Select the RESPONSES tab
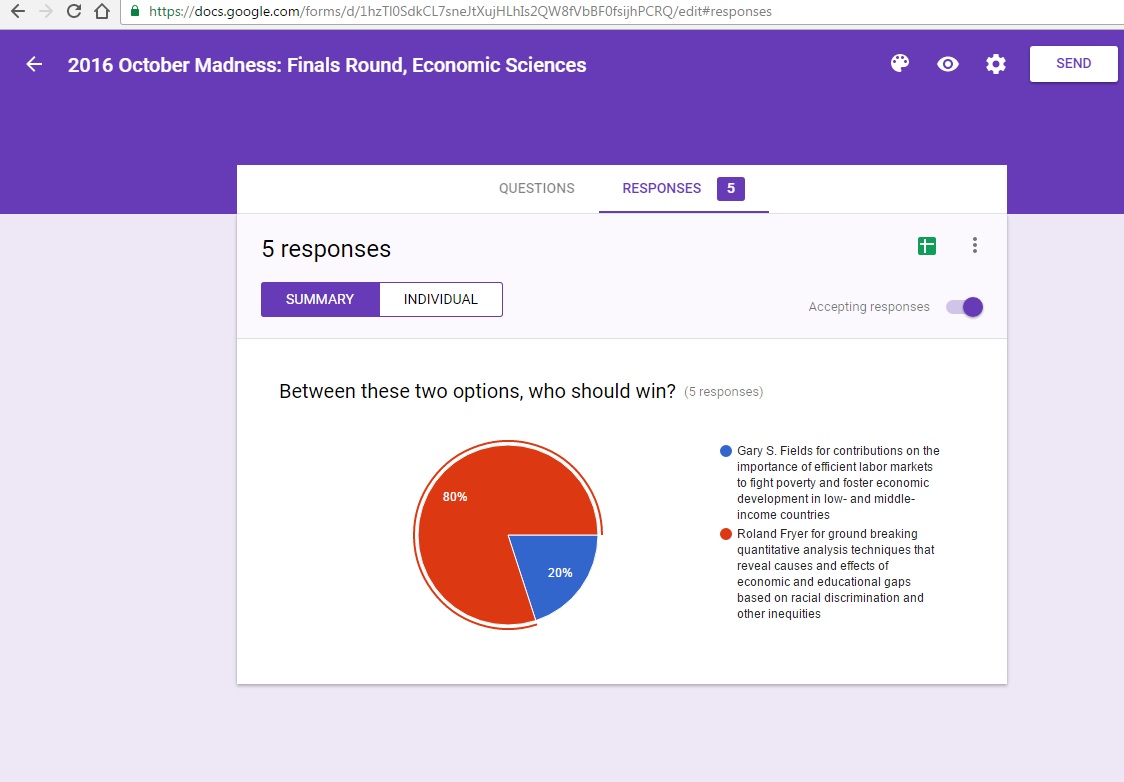 coord(662,188)
